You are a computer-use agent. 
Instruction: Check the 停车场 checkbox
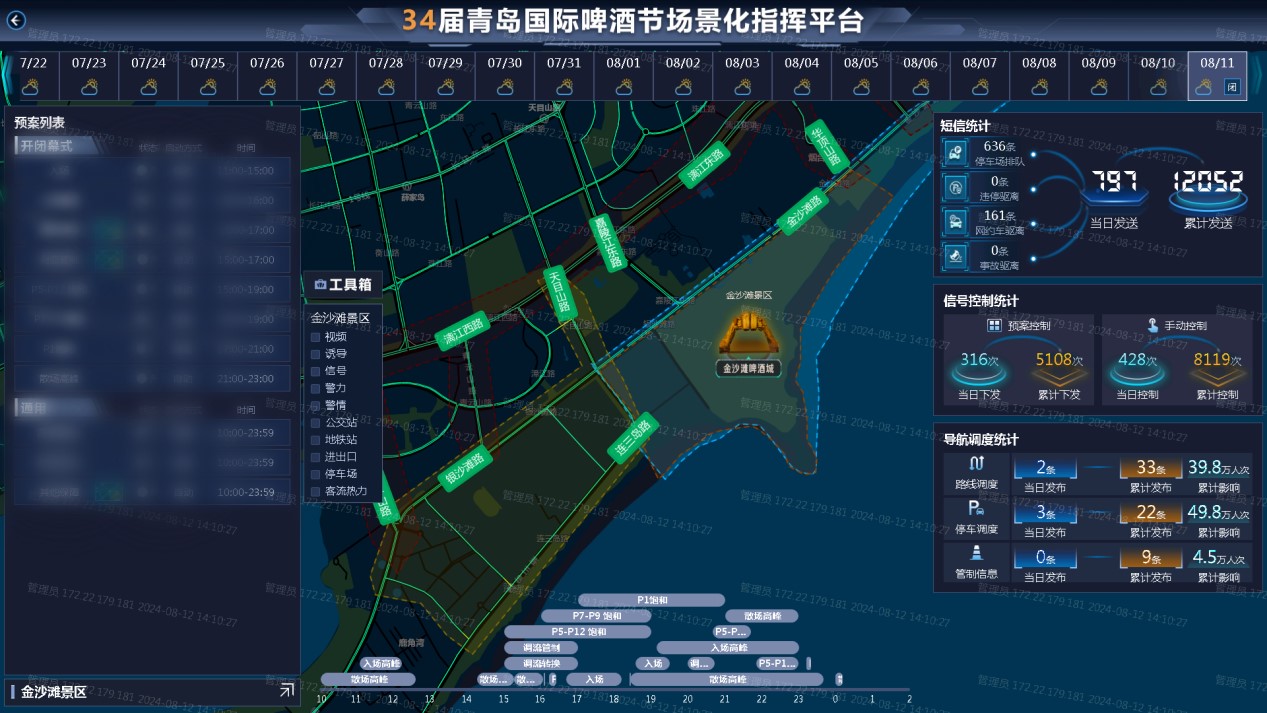tap(315, 474)
